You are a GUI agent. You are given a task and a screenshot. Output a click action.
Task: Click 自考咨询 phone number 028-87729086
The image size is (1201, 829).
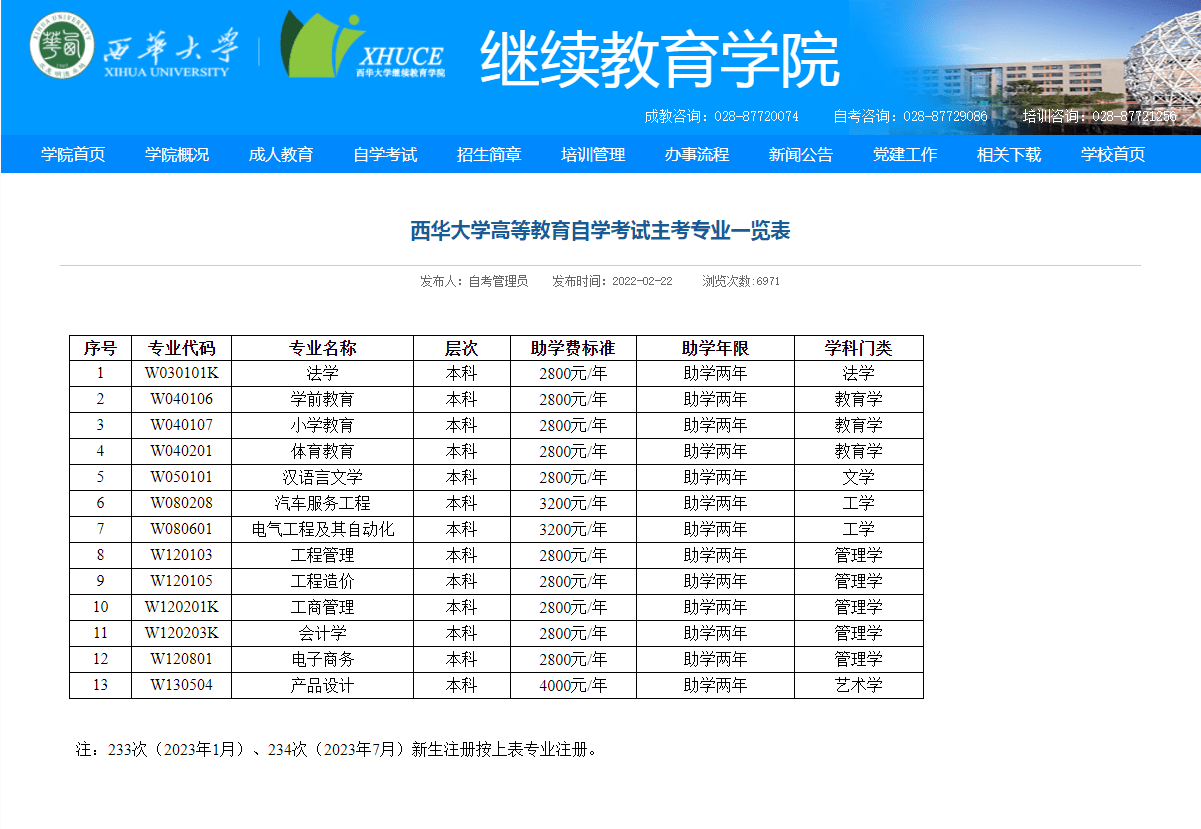pyautogui.click(x=945, y=116)
